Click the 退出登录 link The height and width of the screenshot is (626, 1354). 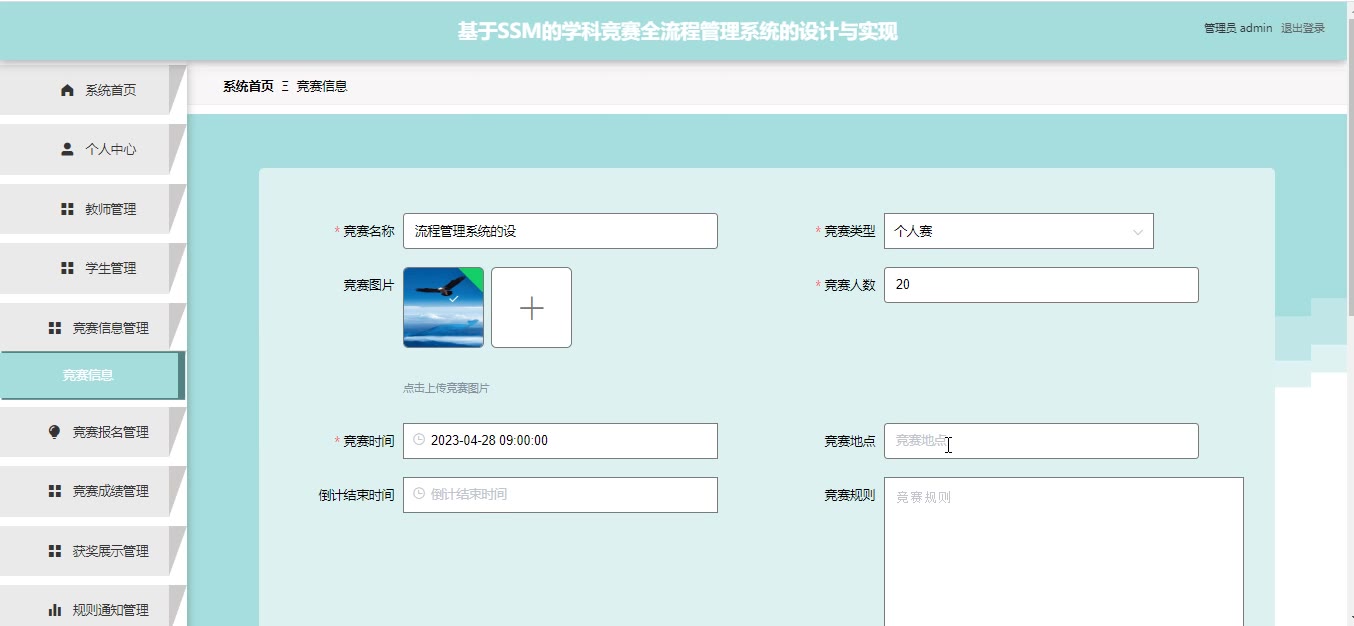coord(1302,28)
